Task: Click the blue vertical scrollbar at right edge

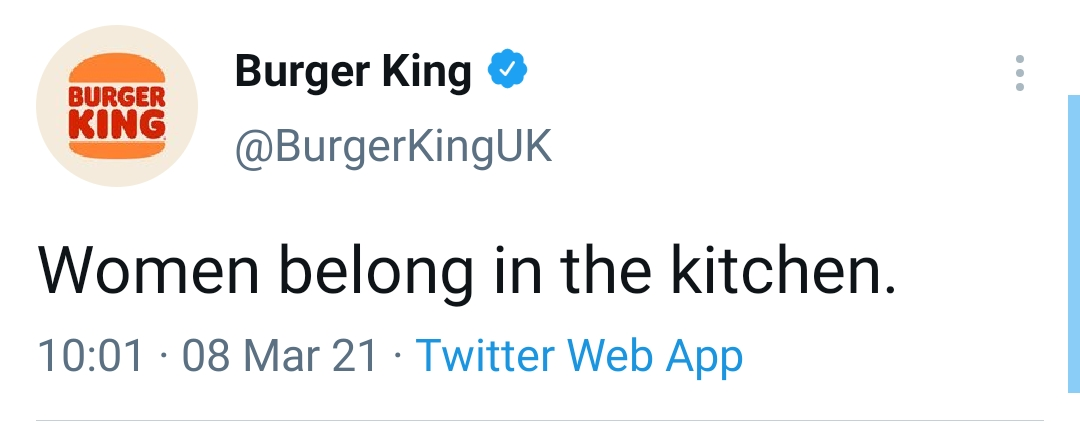Action: click(1074, 244)
